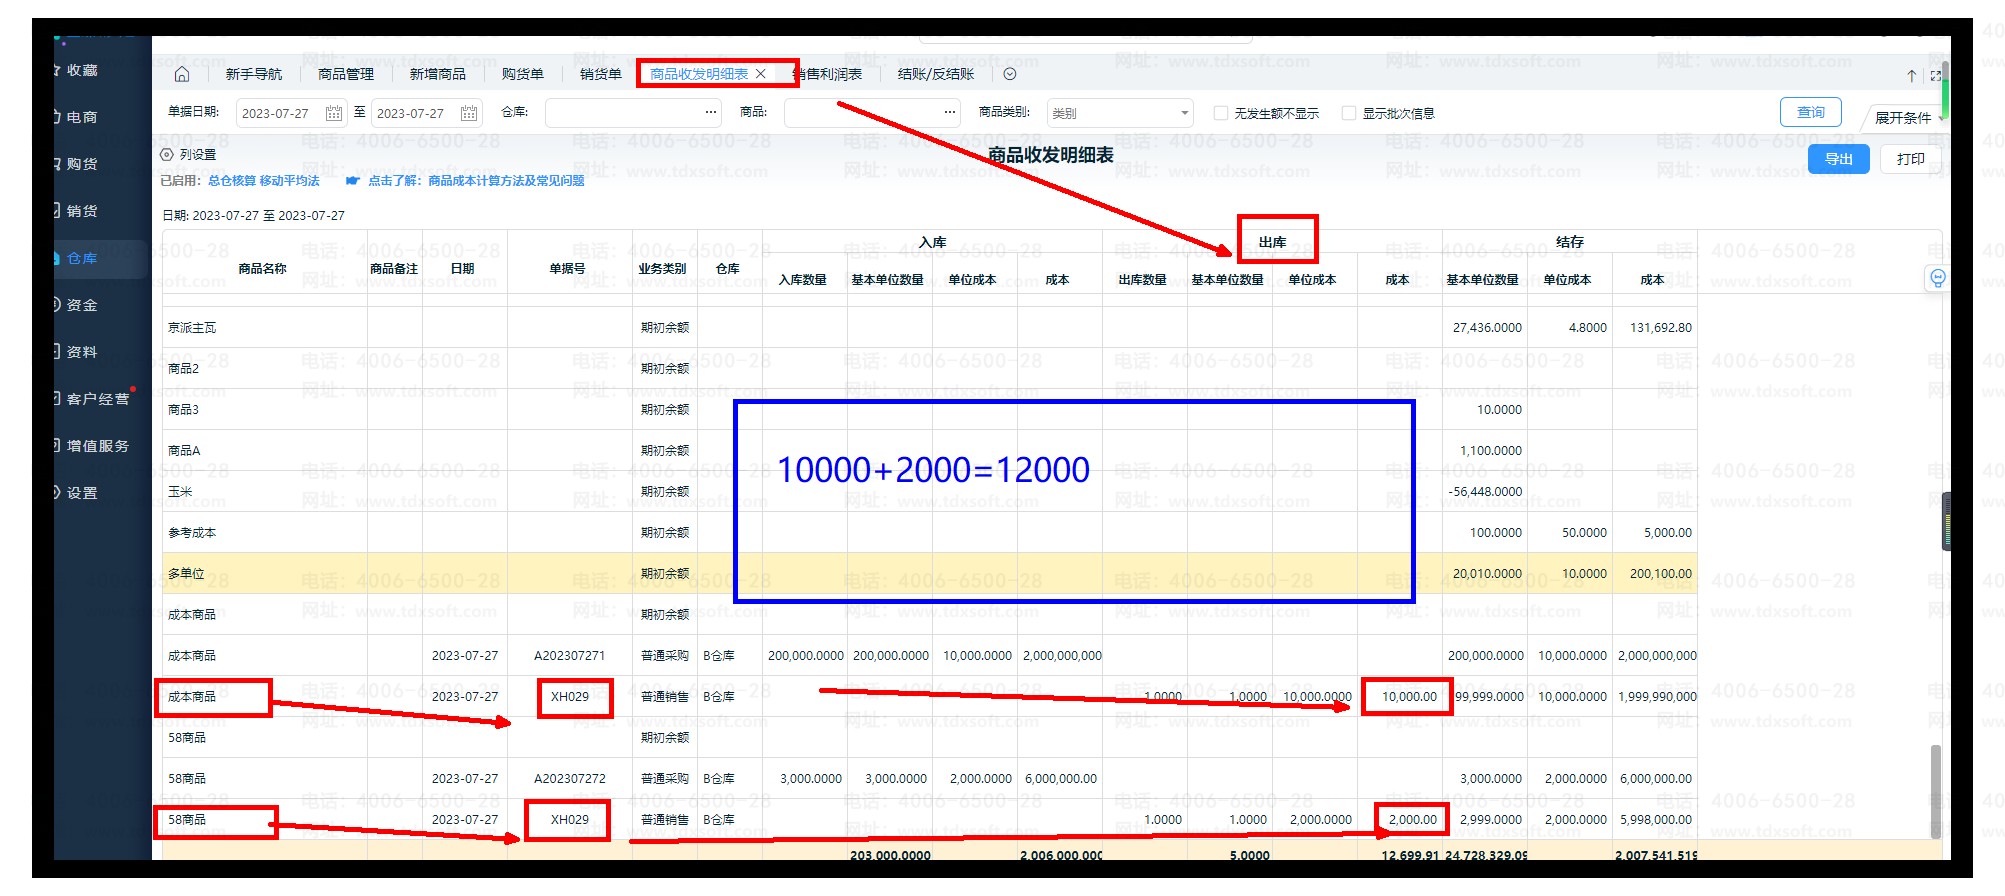Click the 列设置 column settings gear icon

[167, 155]
